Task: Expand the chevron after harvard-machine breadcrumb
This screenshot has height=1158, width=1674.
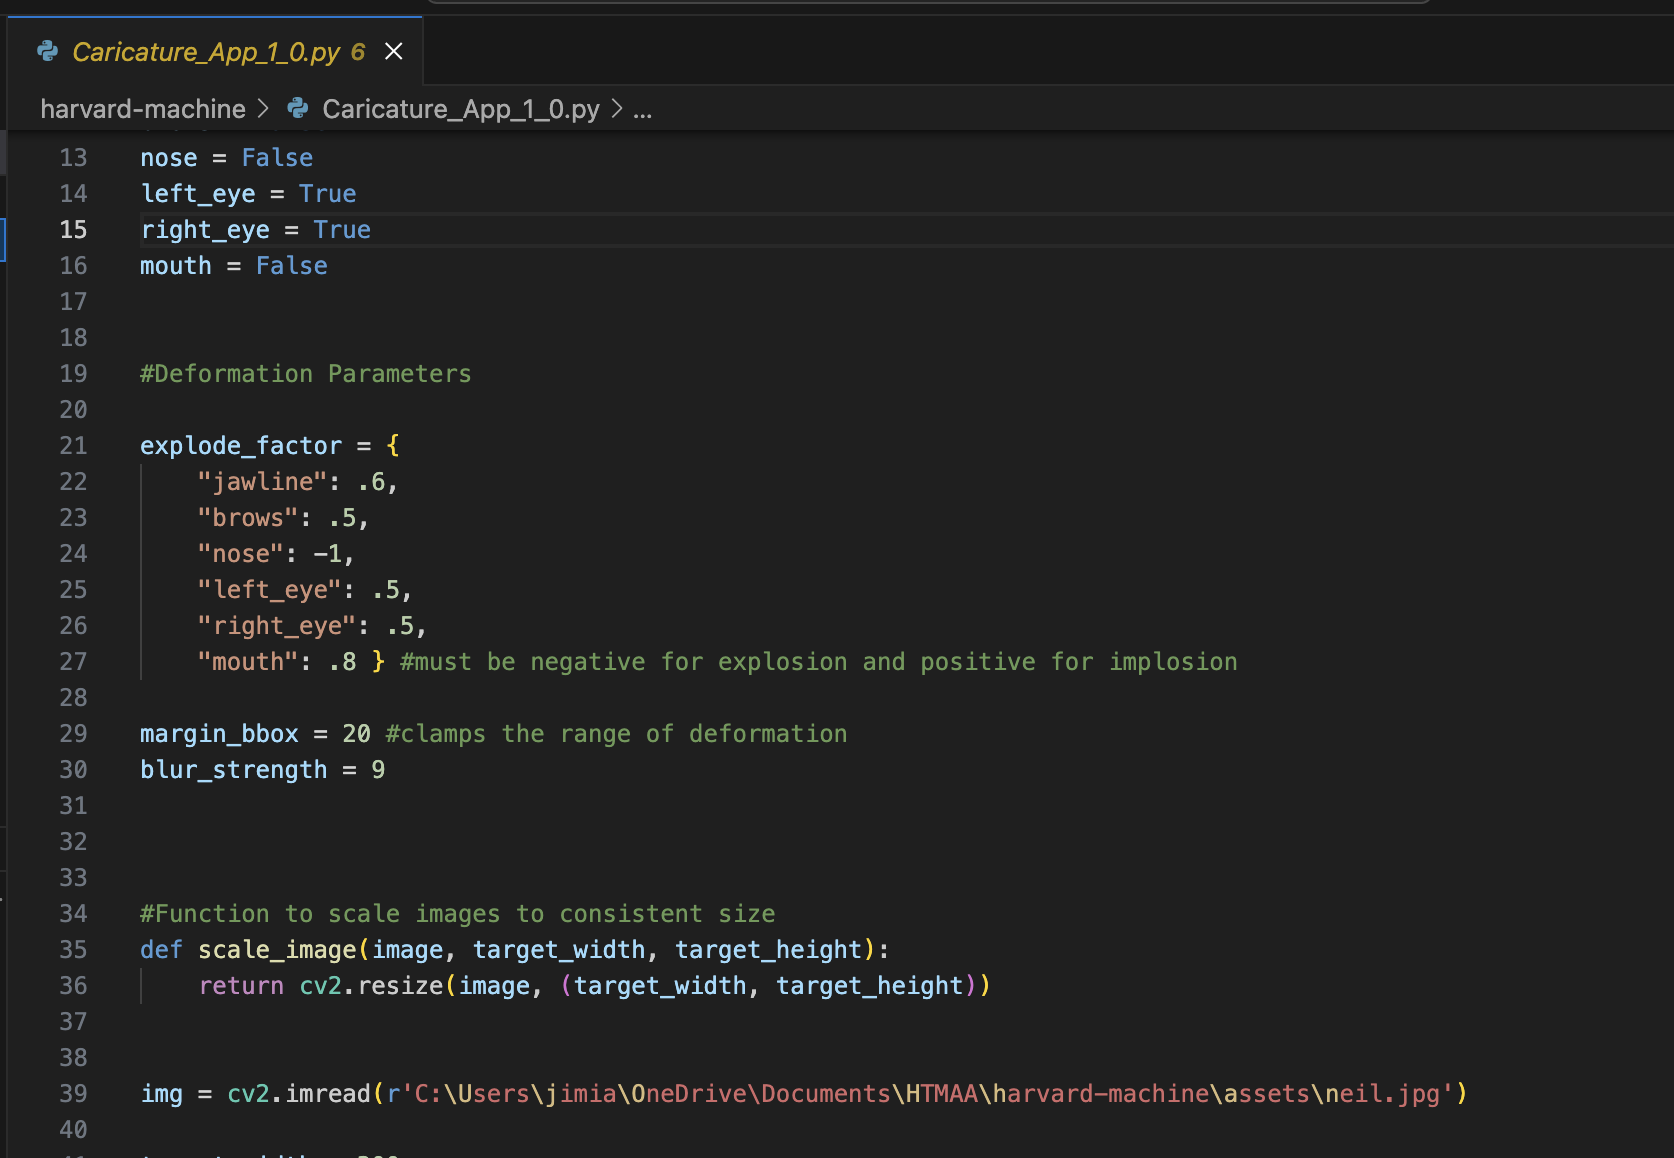Action: [263, 108]
